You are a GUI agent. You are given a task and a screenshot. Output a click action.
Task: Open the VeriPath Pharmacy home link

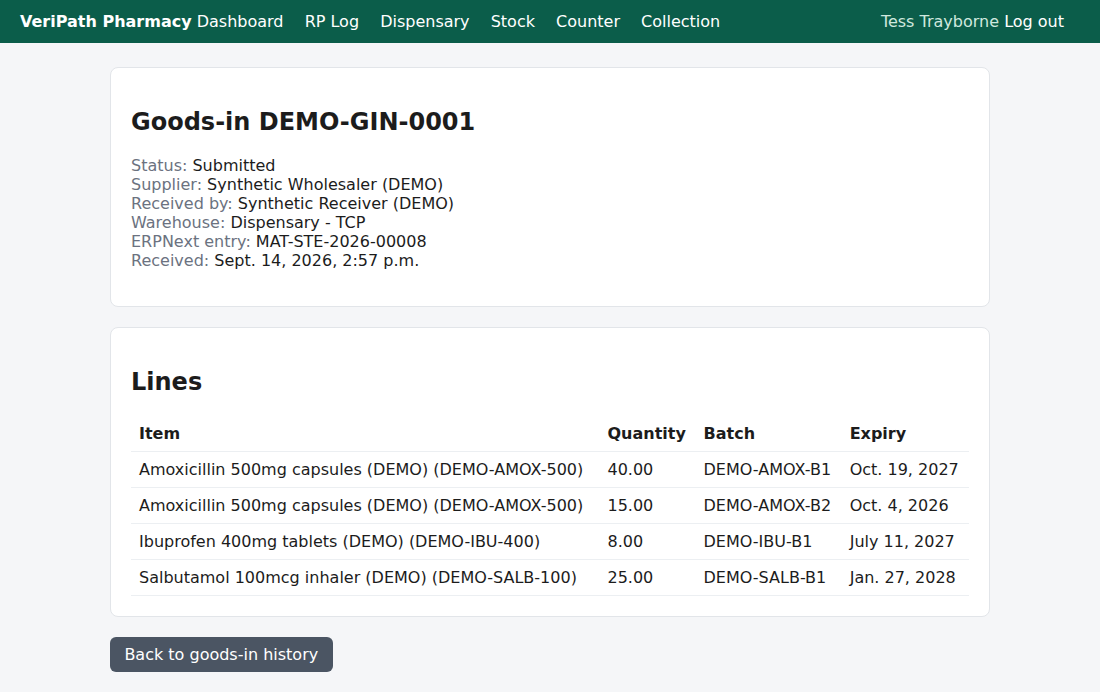(105, 22)
